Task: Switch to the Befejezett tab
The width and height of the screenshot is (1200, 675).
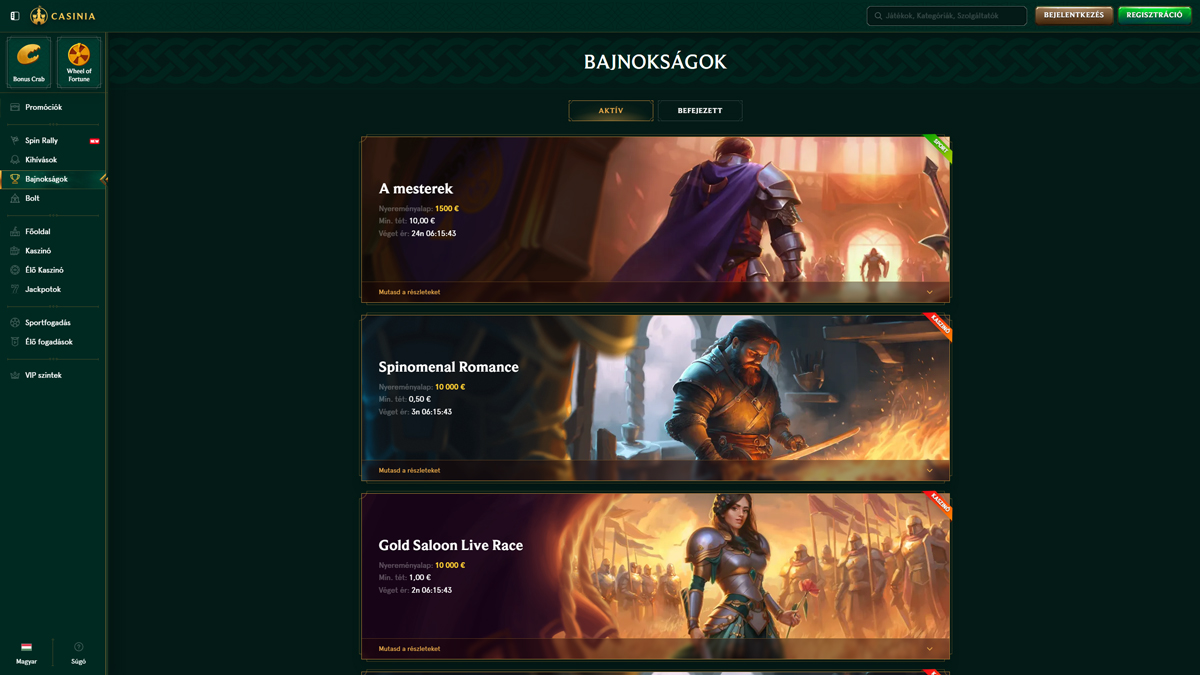Action: click(x=700, y=111)
